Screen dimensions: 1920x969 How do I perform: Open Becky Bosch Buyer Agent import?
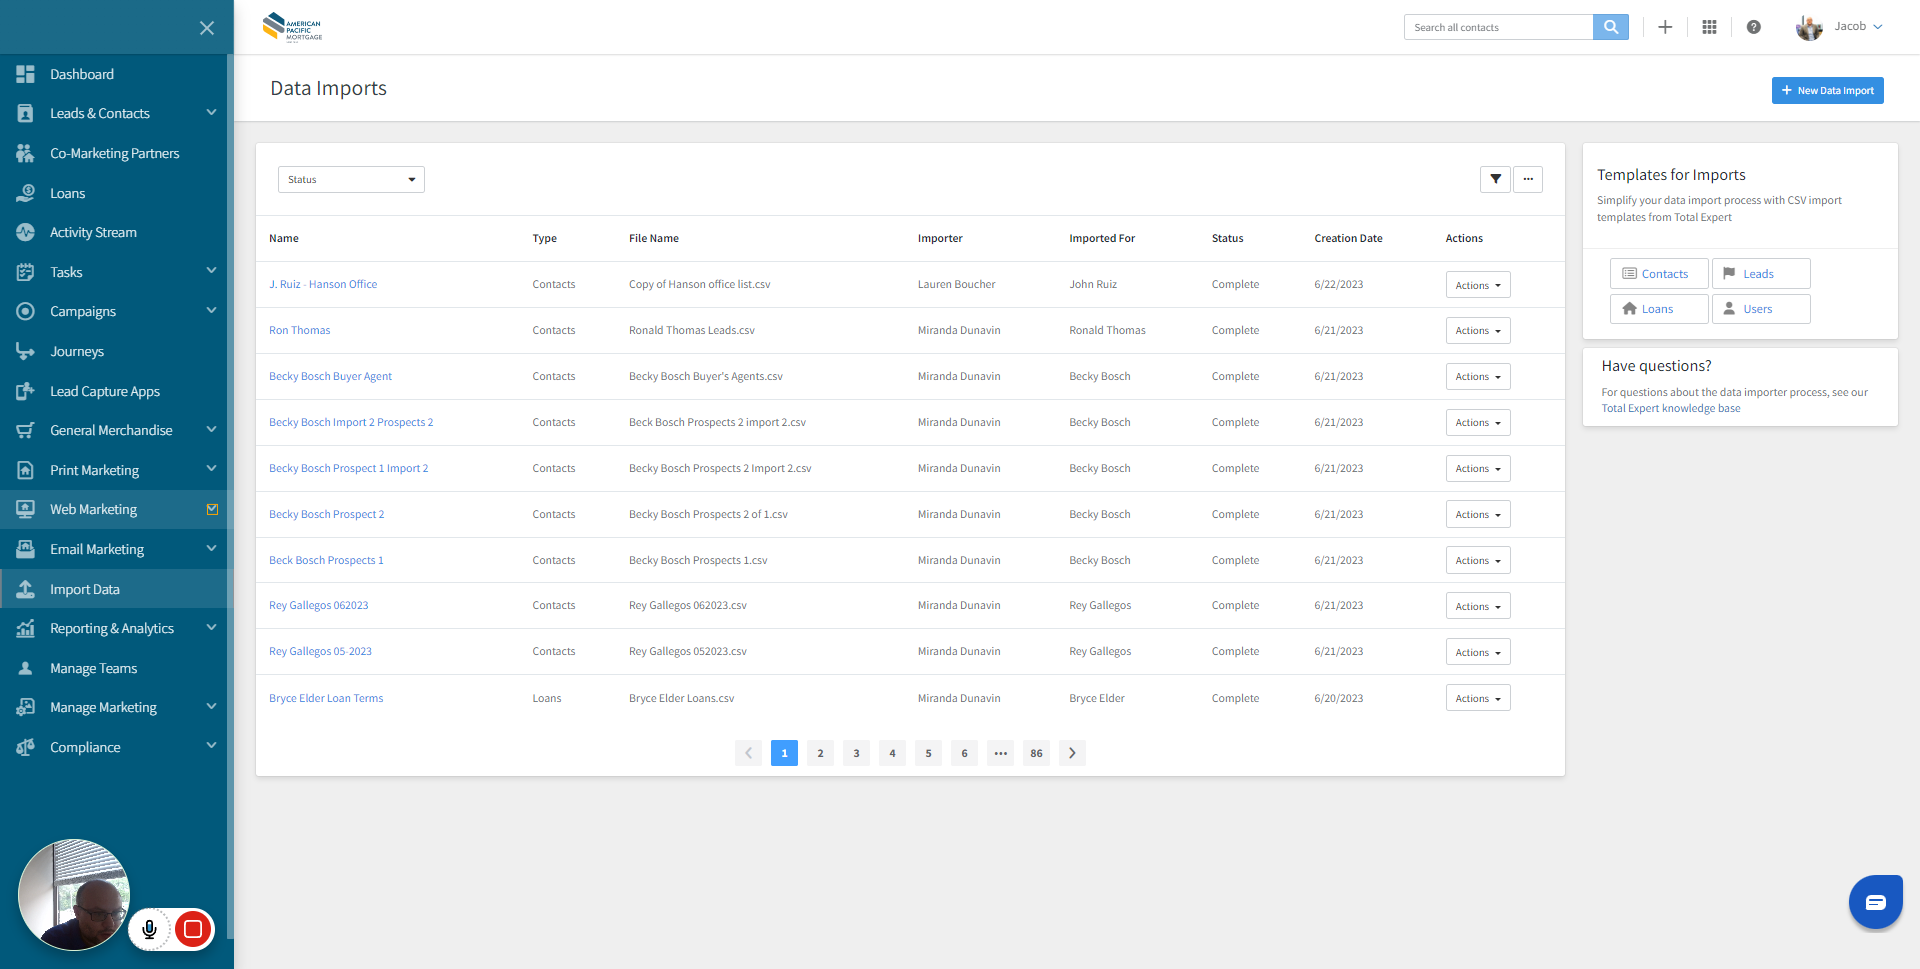coord(330,376)
